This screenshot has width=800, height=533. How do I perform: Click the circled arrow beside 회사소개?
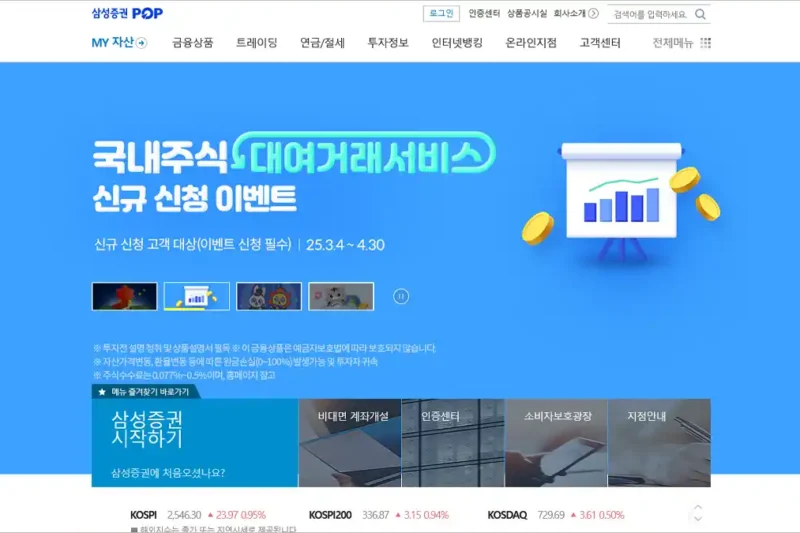[593, 13]
